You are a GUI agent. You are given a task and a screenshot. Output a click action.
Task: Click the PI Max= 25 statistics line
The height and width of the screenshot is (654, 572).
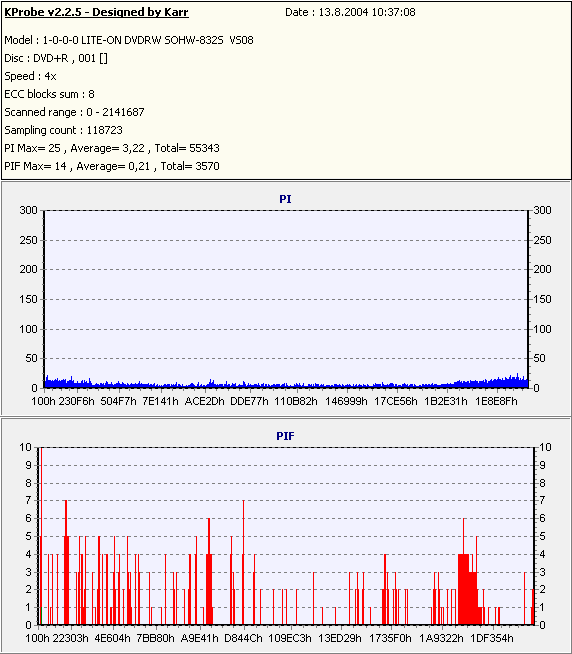112,148
